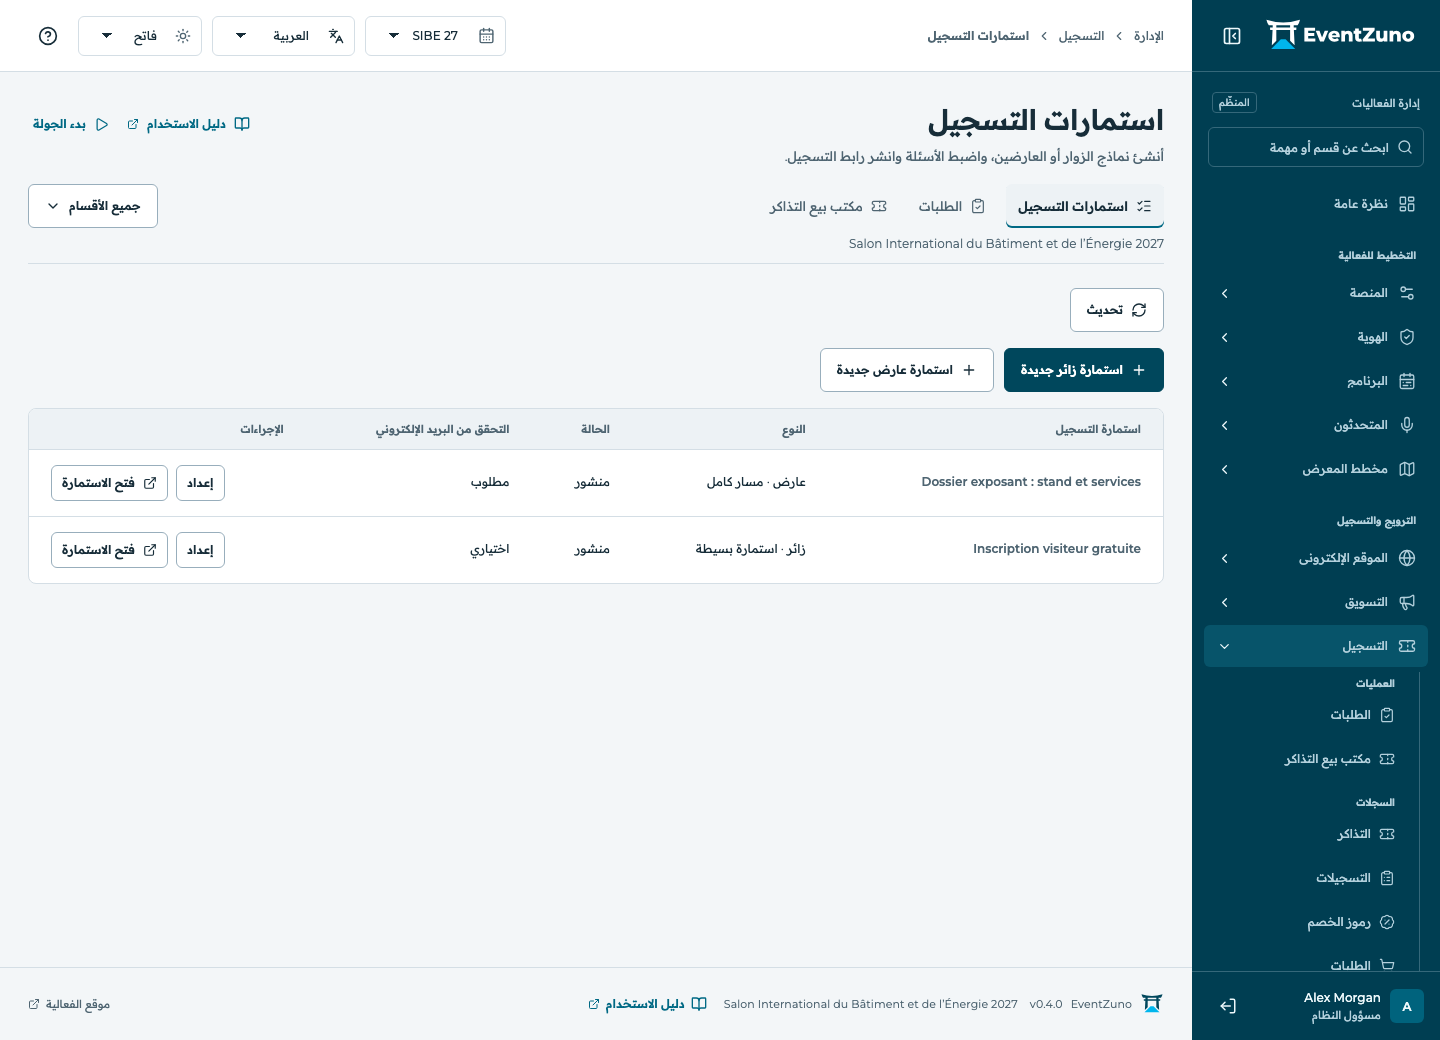1440x1040 pixels.
Task: Click the footer EventZuno logo icon
Action: pos(1152,1004)
